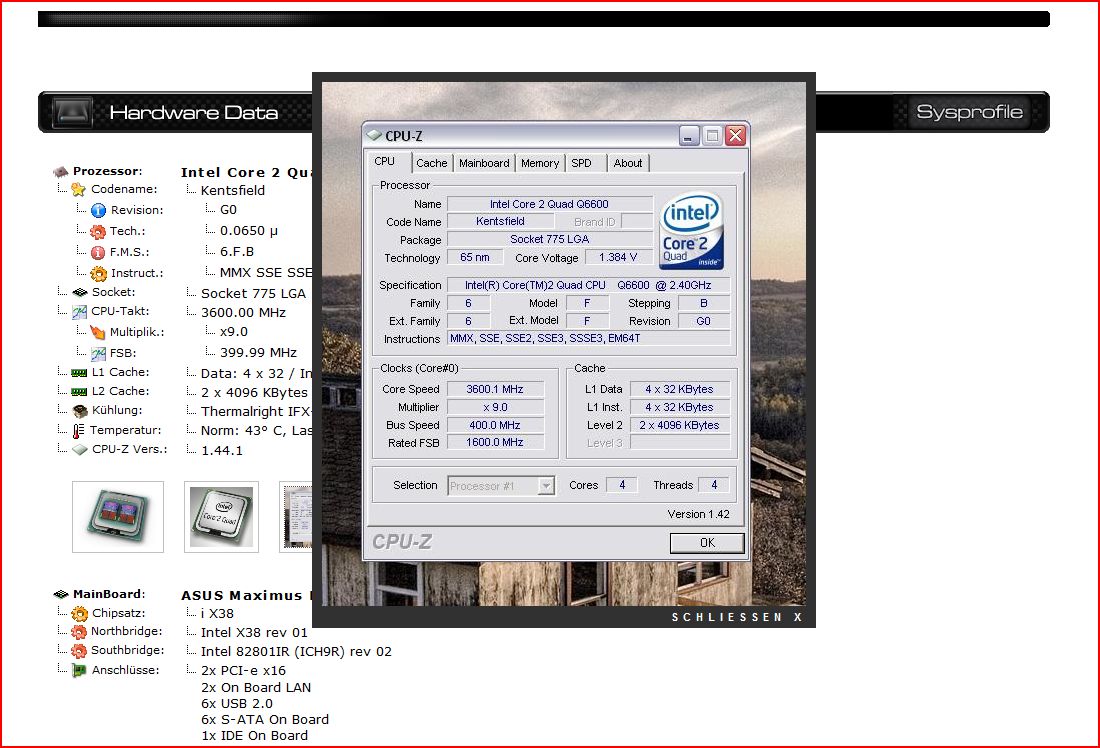Click the Hardware Data heading
The image size is (1100, 748).
(x=194, y=113)
